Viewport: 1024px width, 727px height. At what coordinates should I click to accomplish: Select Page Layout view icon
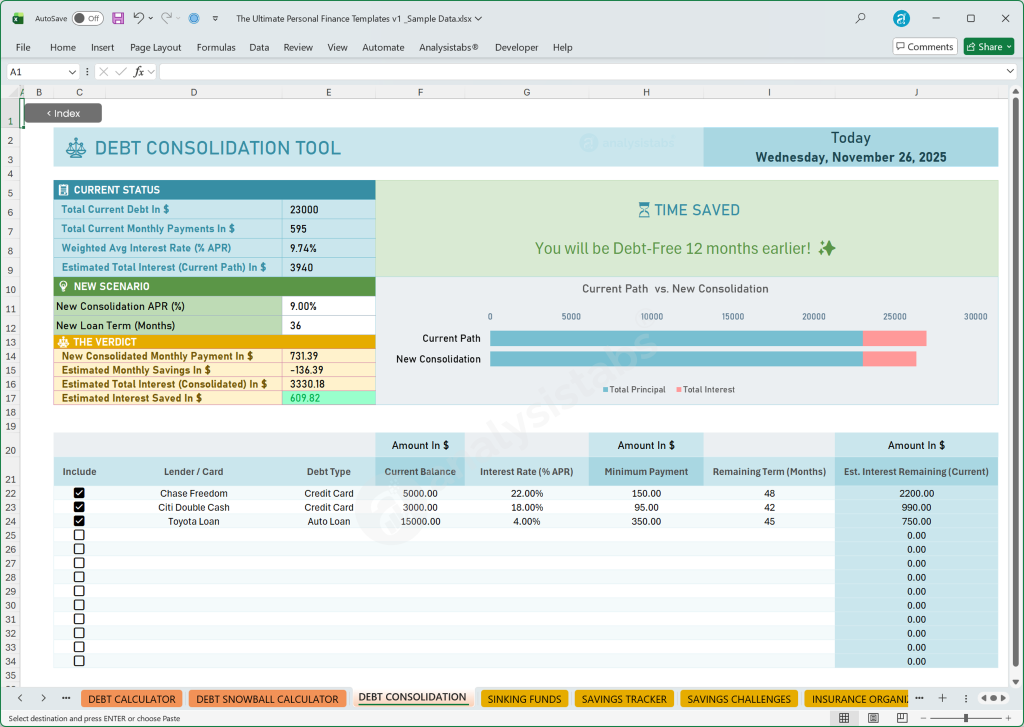point(873,718)
